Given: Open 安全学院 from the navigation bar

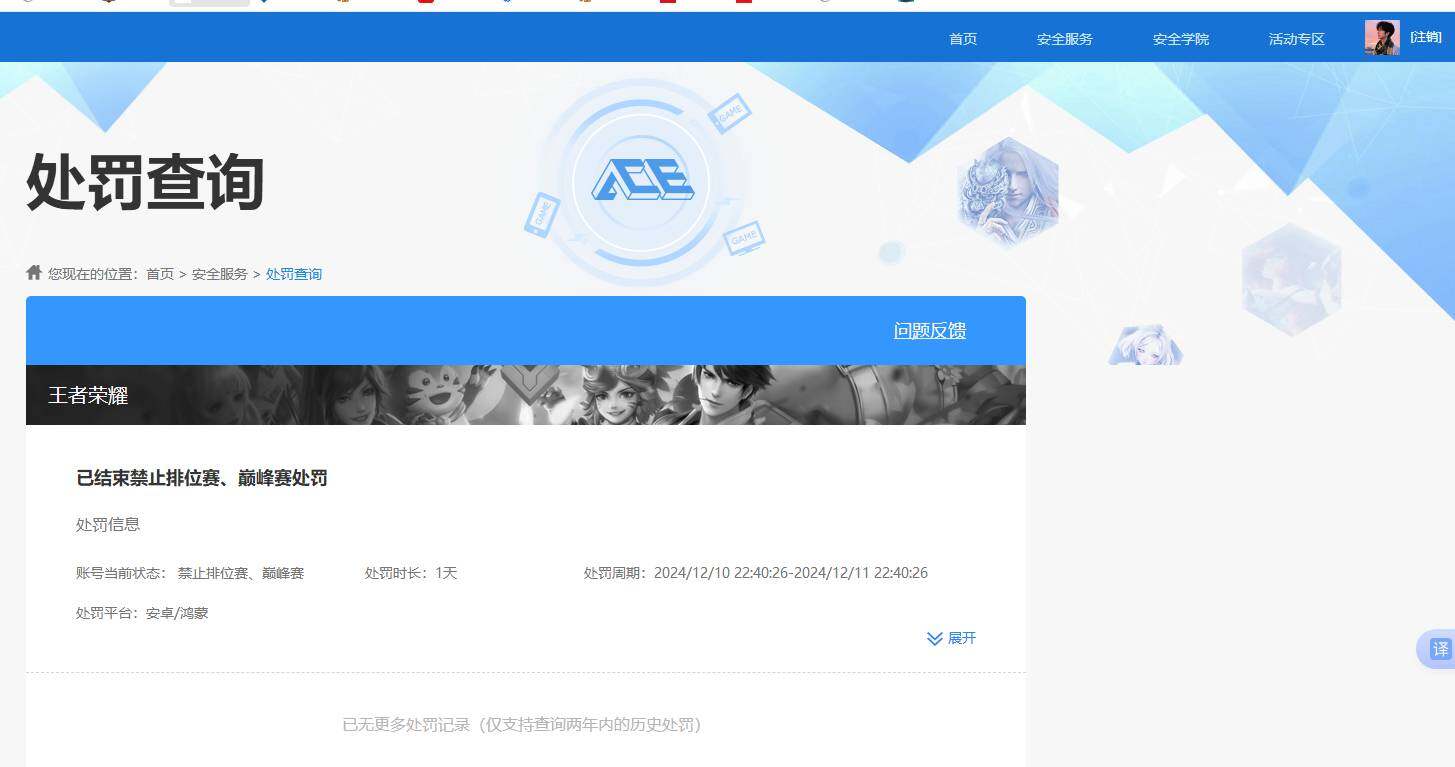Looking at the screenshot, I should 1180,39.
